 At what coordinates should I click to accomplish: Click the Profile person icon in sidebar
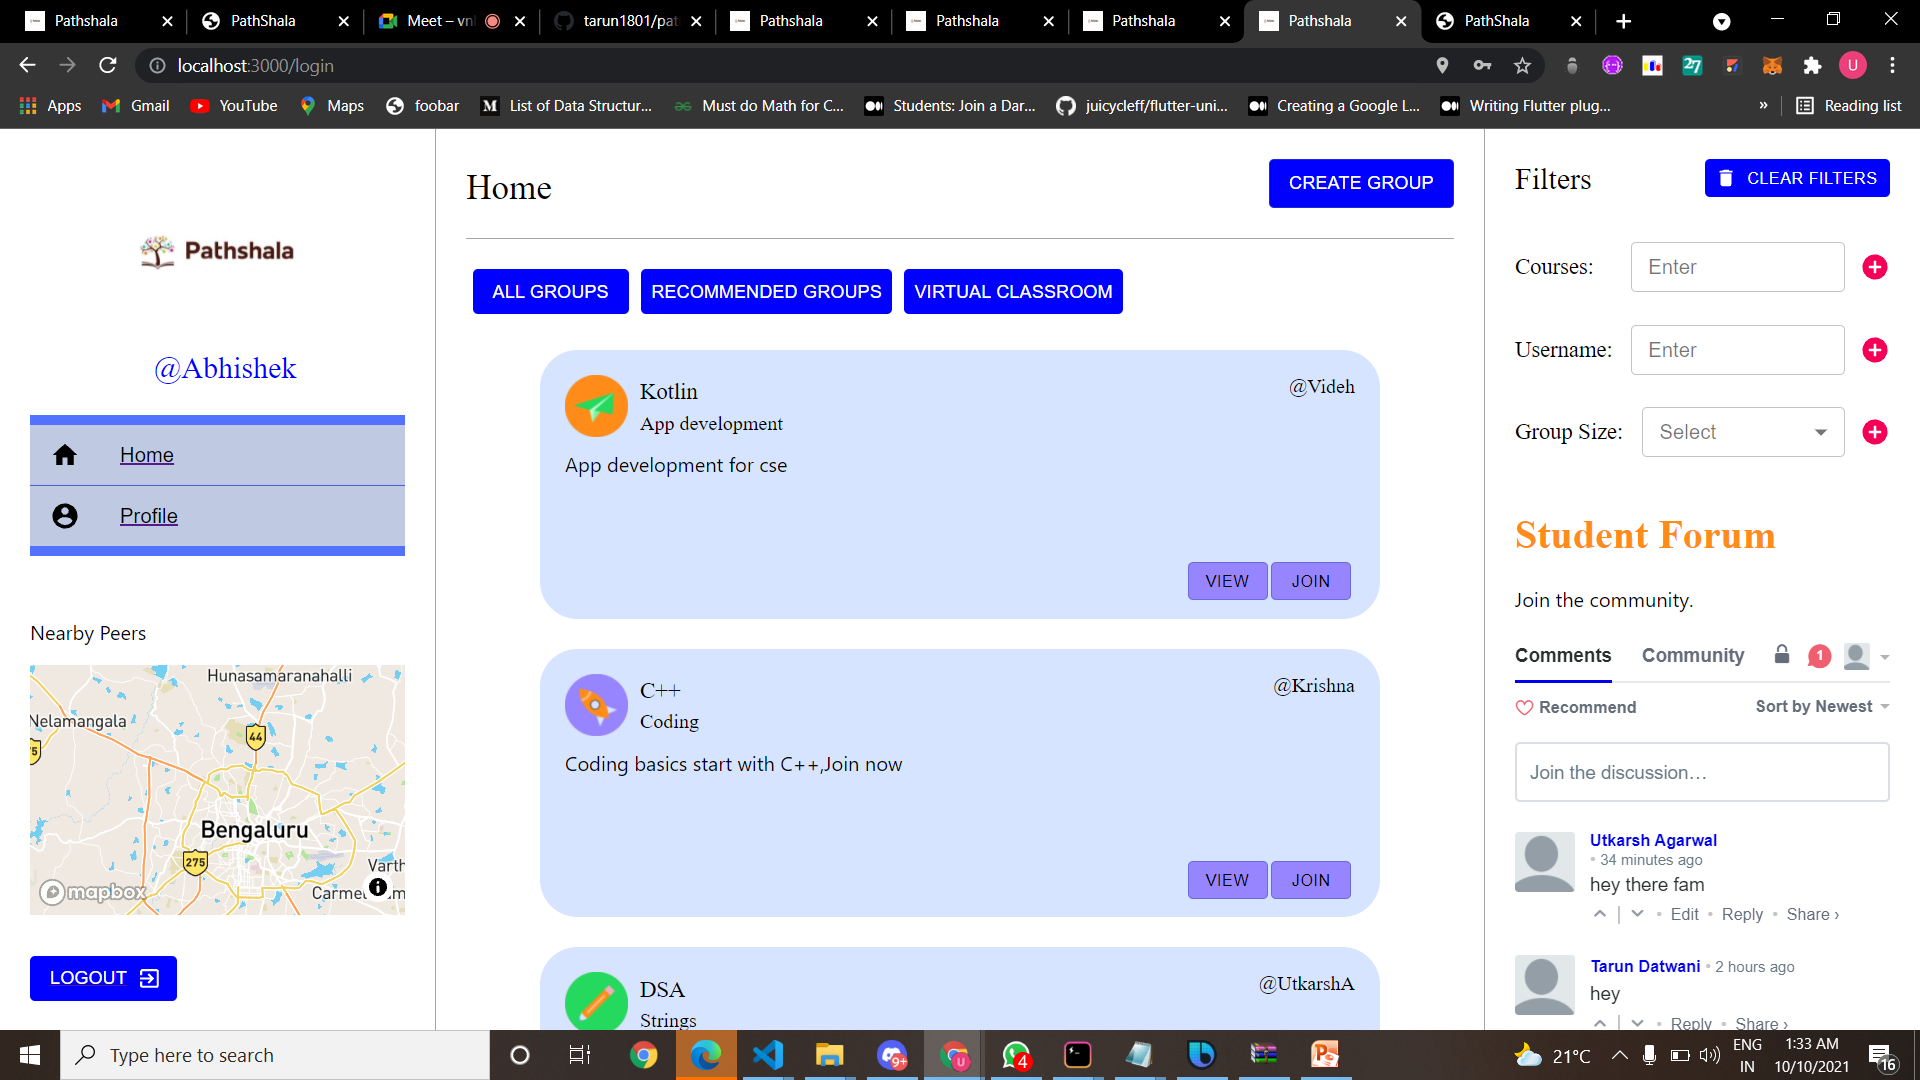click(65, 516)
